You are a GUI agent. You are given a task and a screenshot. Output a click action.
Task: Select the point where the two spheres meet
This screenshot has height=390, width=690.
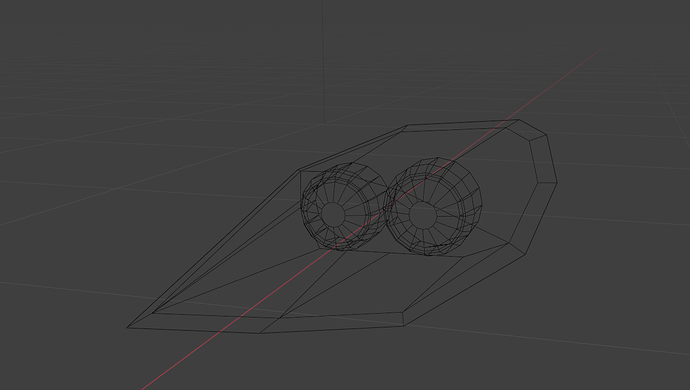pos(387,203)
